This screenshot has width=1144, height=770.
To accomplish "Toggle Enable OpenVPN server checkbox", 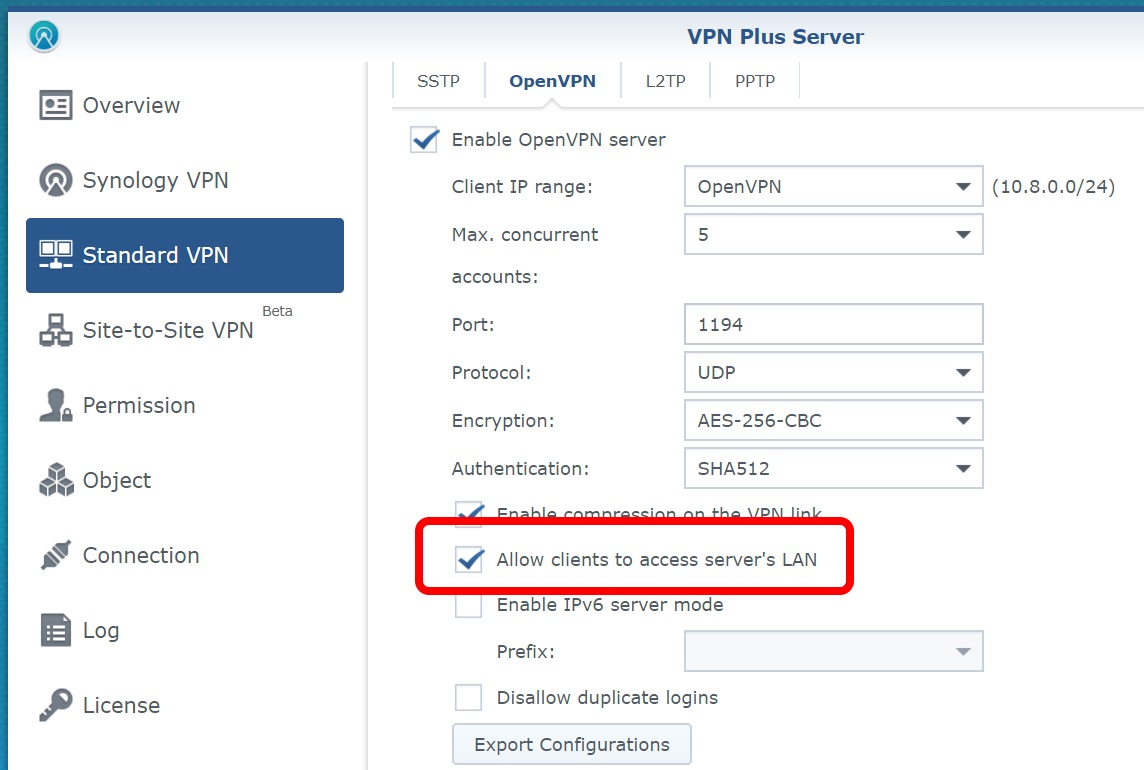I will [x=425, y=139].
